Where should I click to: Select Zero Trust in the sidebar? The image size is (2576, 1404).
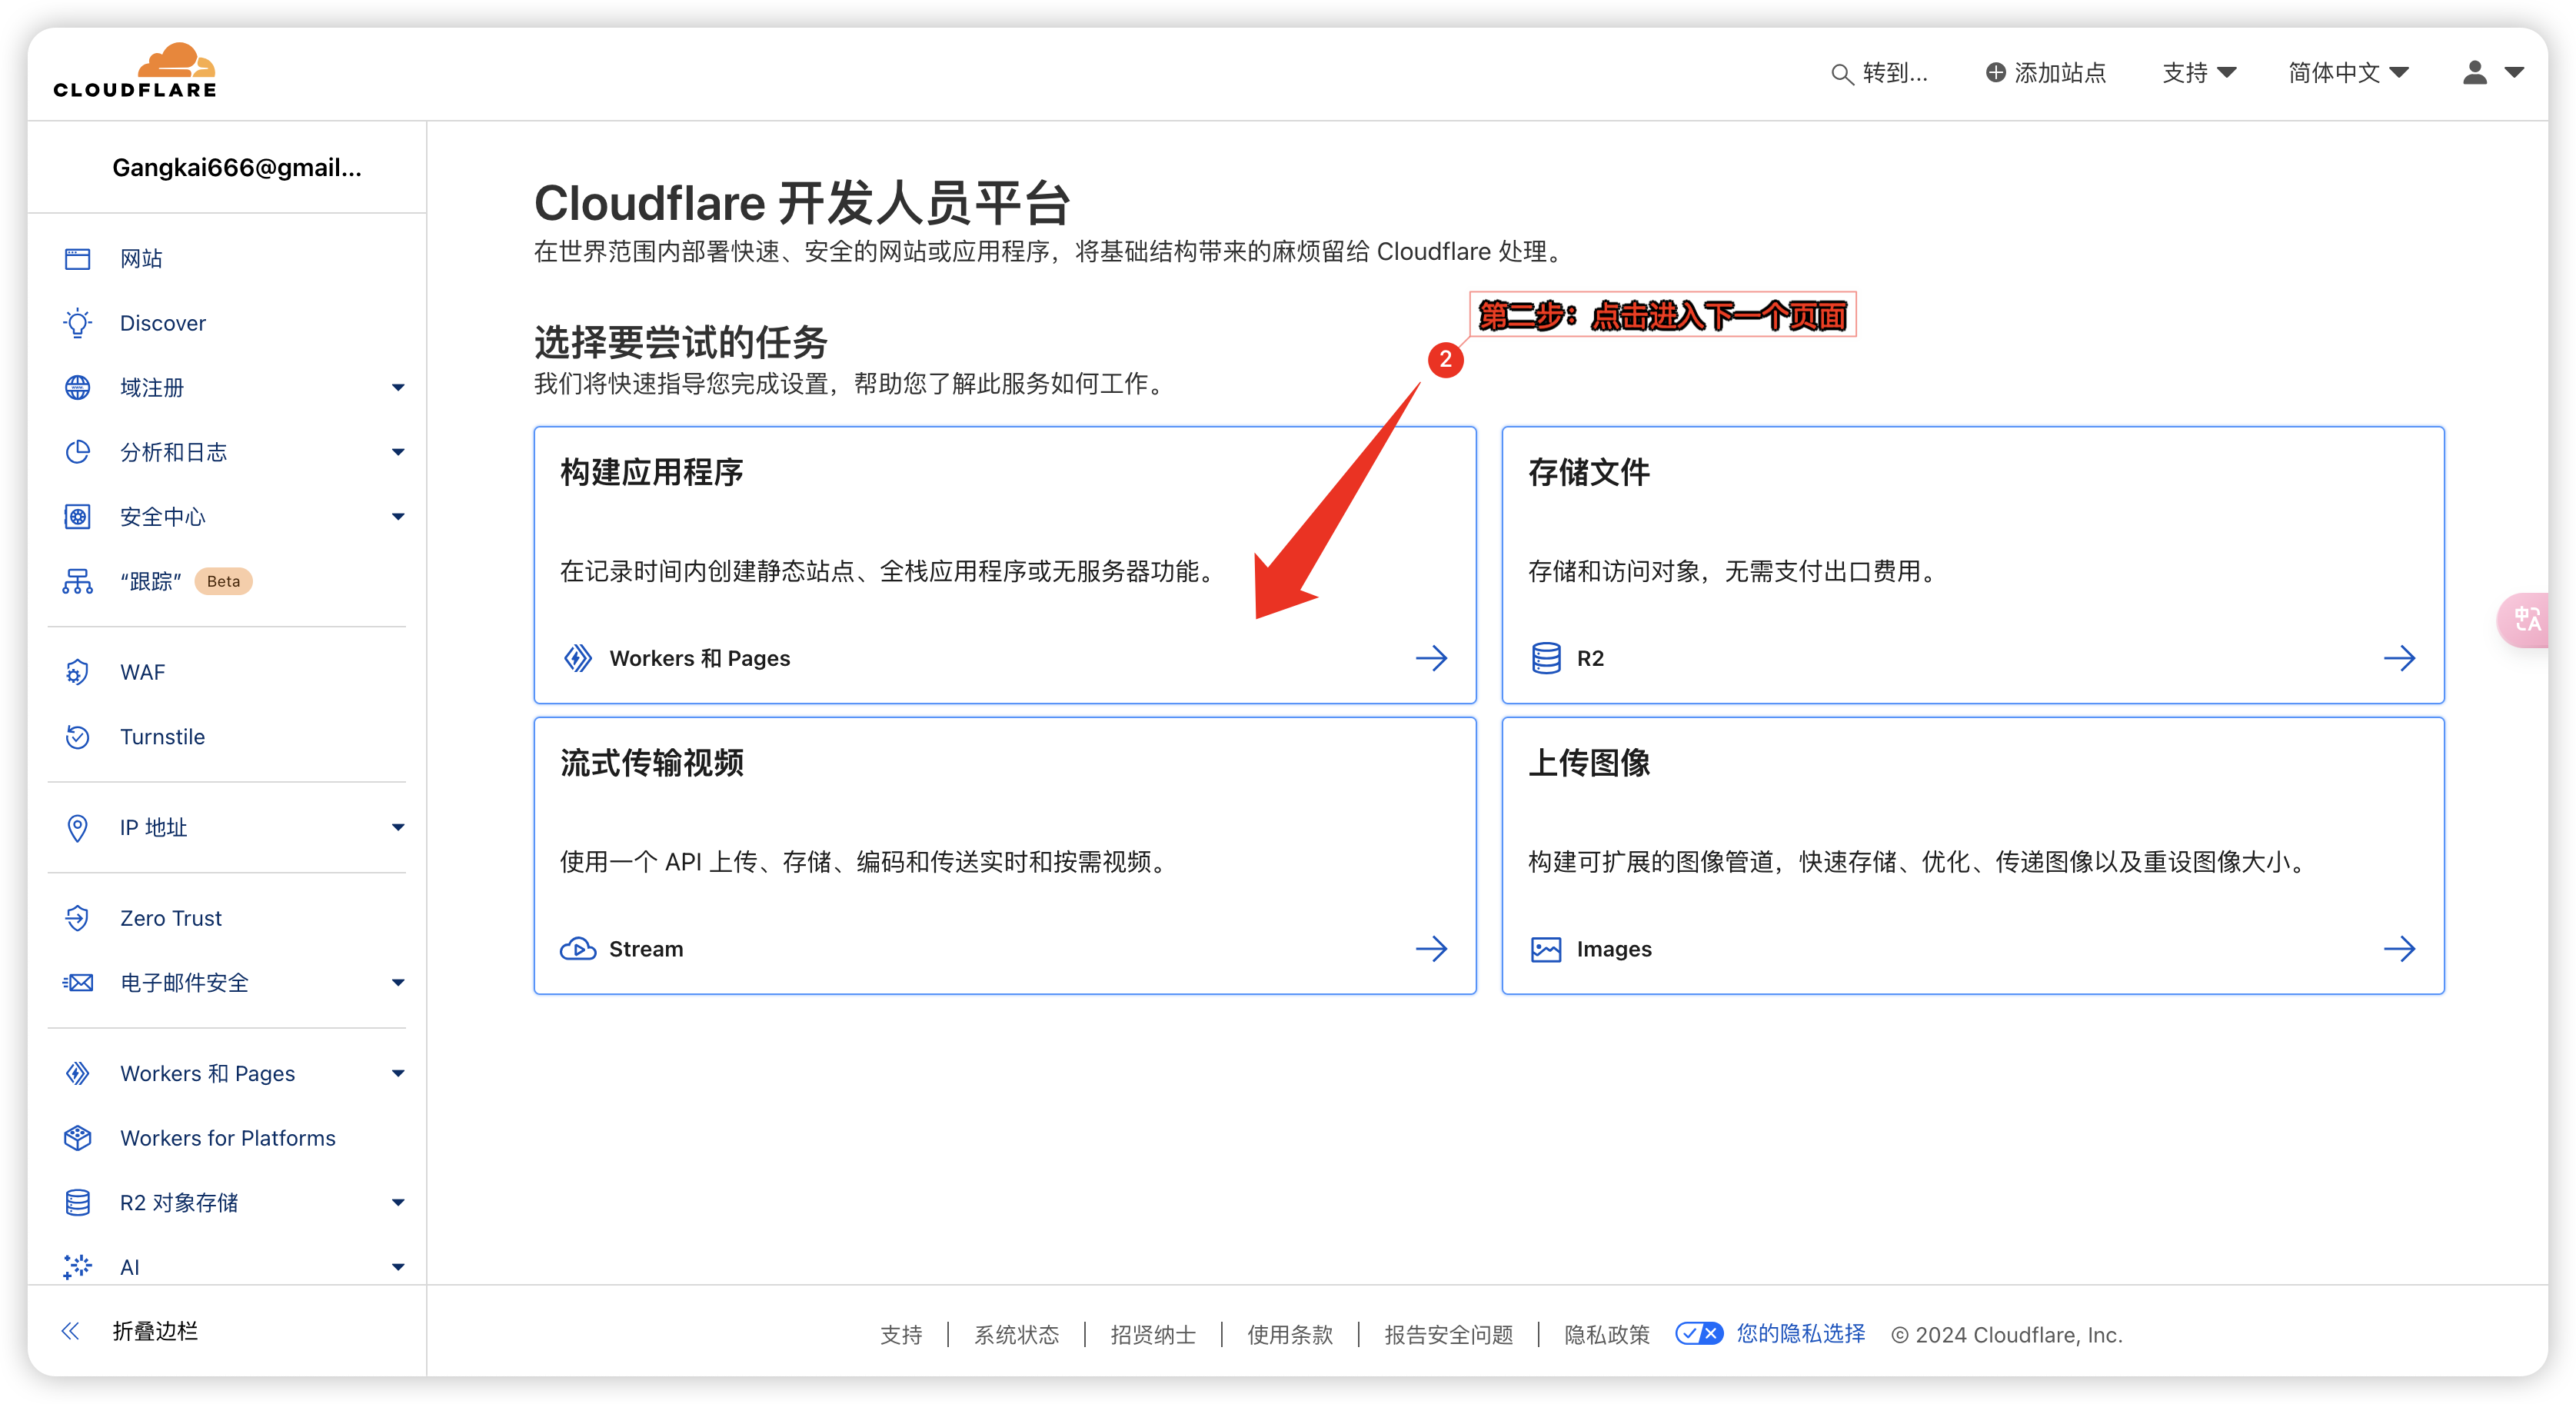click(x=170, y=917)
